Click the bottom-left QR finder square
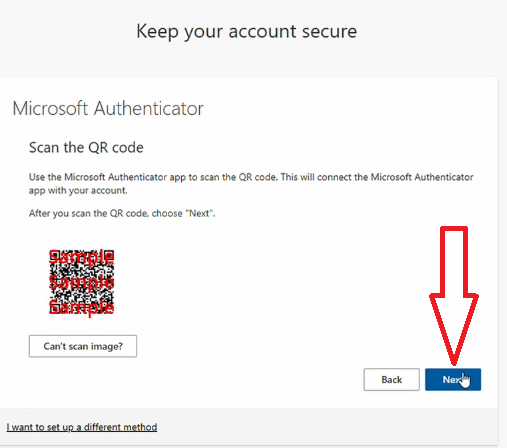Image resolution: width=507 pixels, height=448 pixels. 54,309
